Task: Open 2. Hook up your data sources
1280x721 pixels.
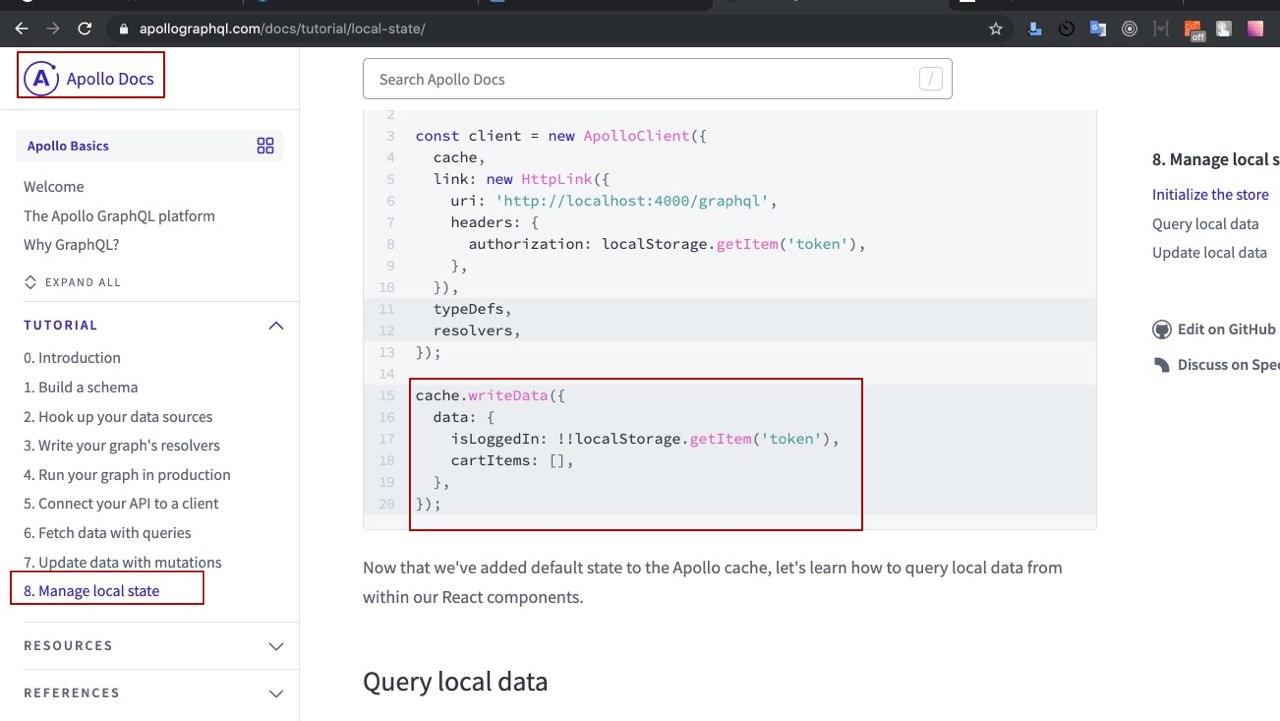Action: click(x=118, y=417)
